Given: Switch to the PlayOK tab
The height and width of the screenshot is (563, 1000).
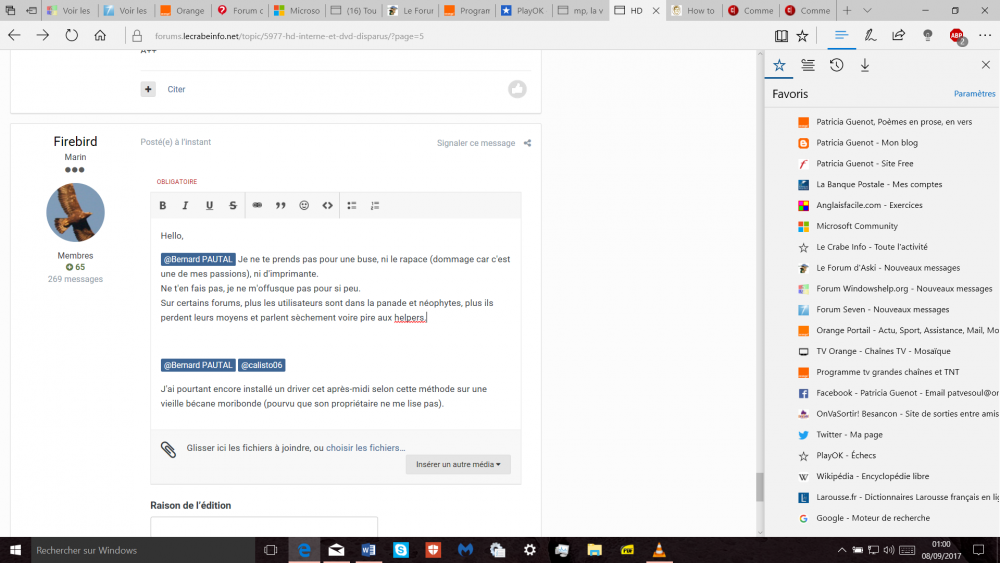Looking at the screenshot, I should tap(524, 10).
